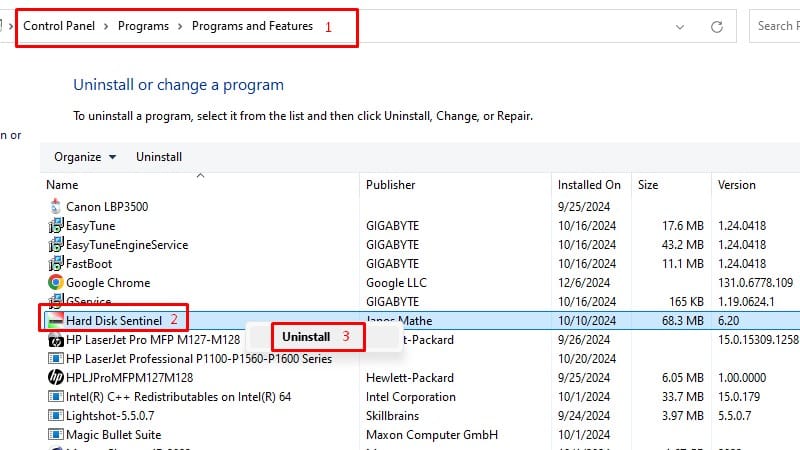Select the EasyTuneEngineService entry
800x450 pixels.
(x=127, y=245)
